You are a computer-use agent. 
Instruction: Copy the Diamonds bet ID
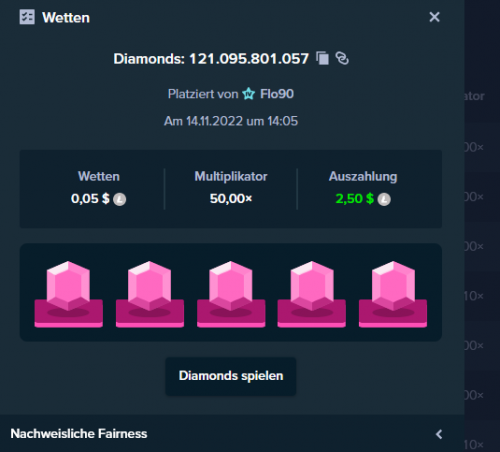[x=322, y=58]
